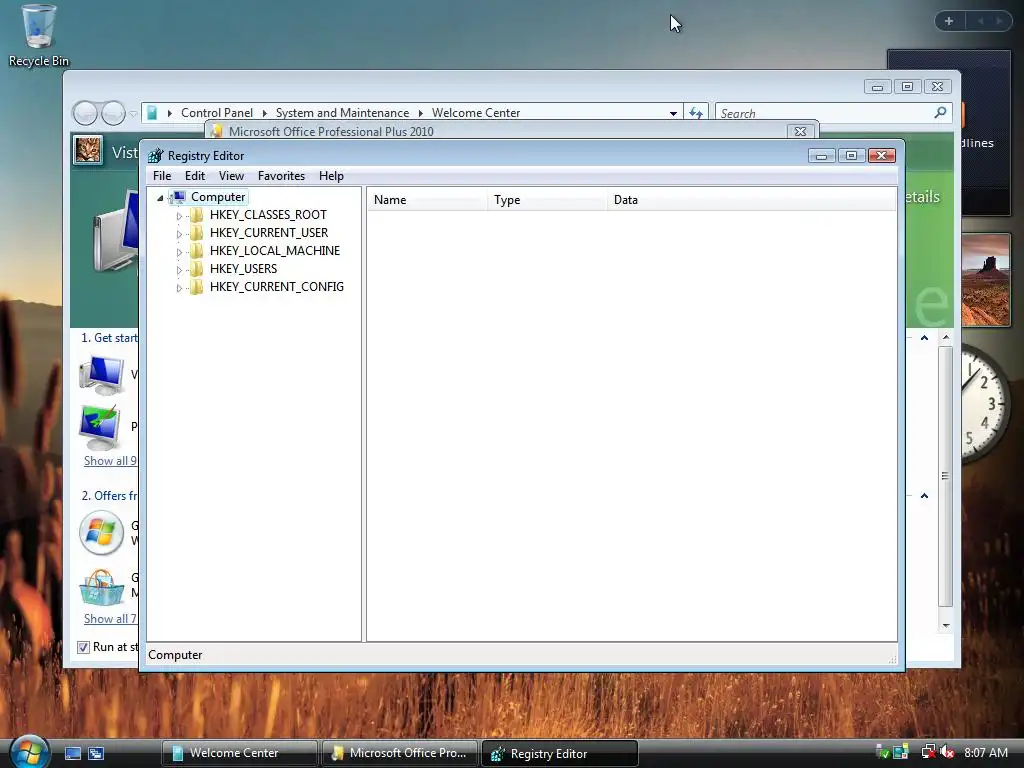Click the HKEY_CURRENT_USER folder icon

click(197, 233)
